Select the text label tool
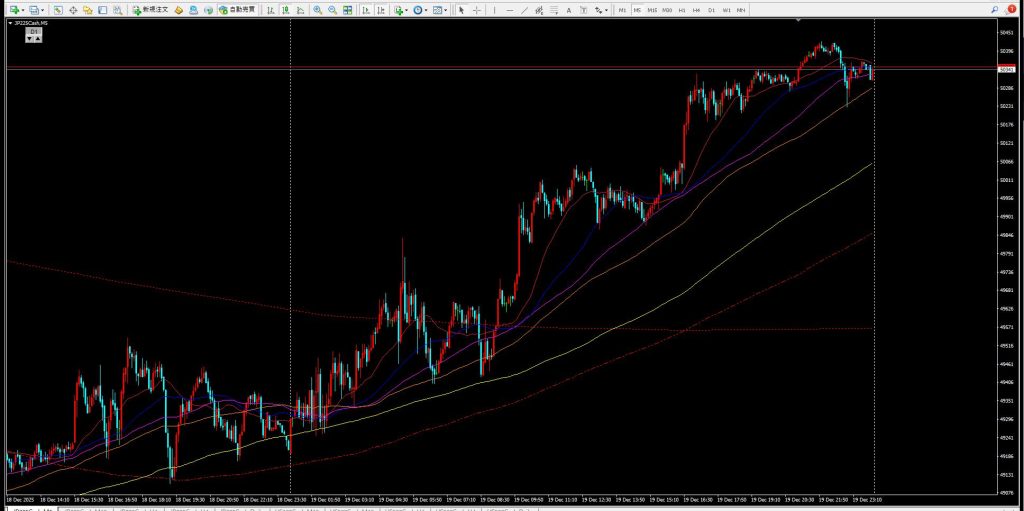1024x511 pixels. point(569,10)
